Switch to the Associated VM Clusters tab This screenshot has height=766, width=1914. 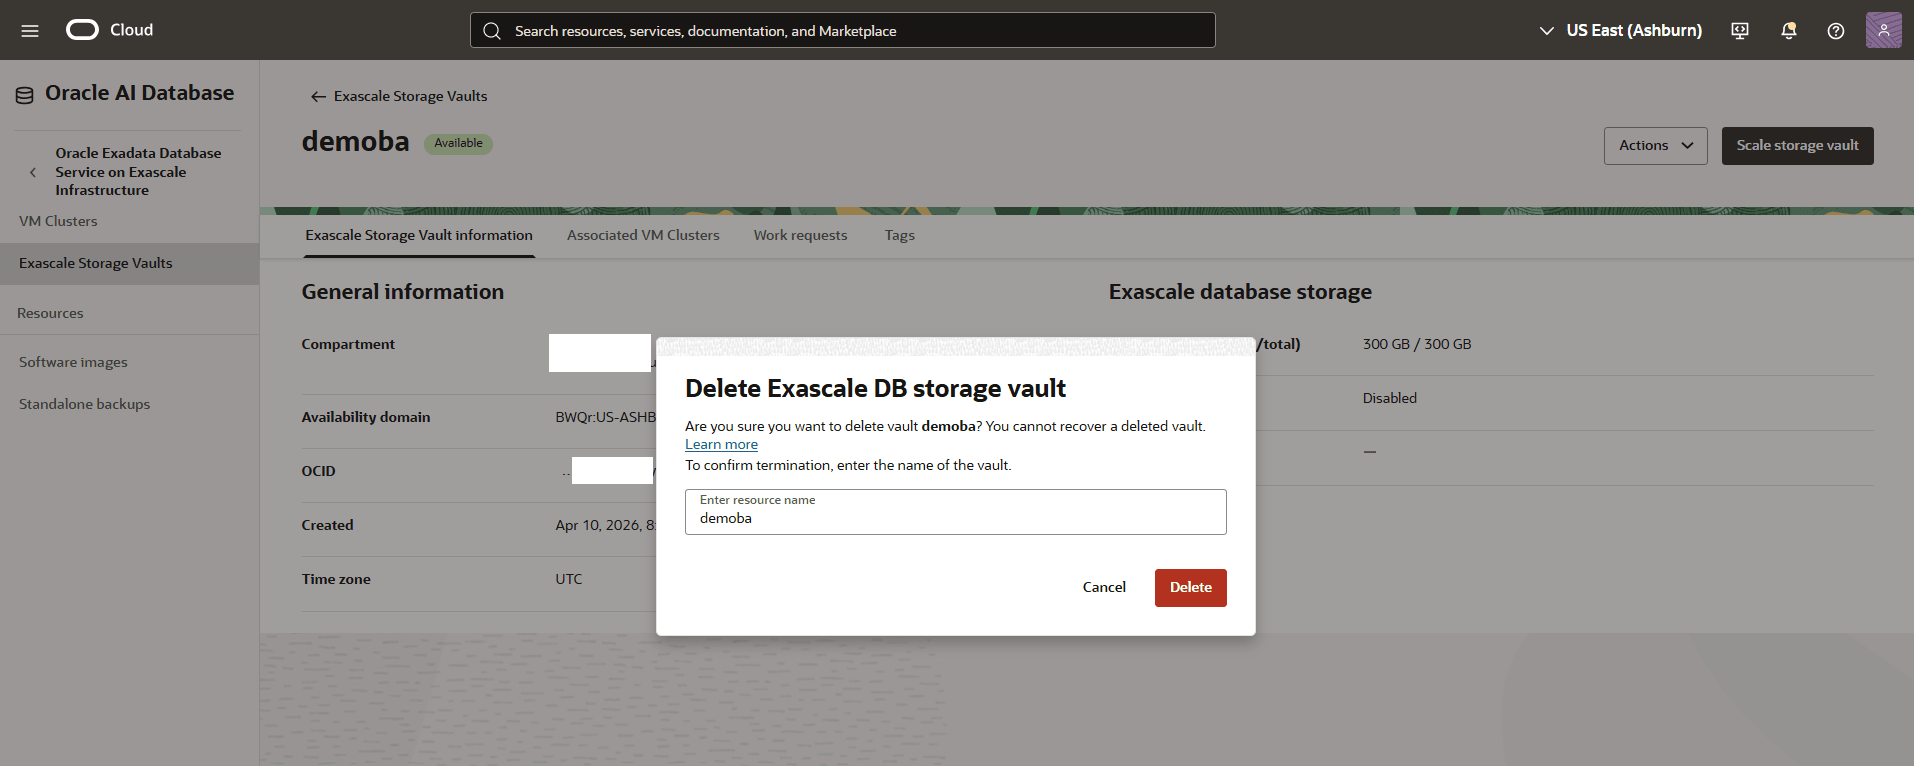coord(643,236)
